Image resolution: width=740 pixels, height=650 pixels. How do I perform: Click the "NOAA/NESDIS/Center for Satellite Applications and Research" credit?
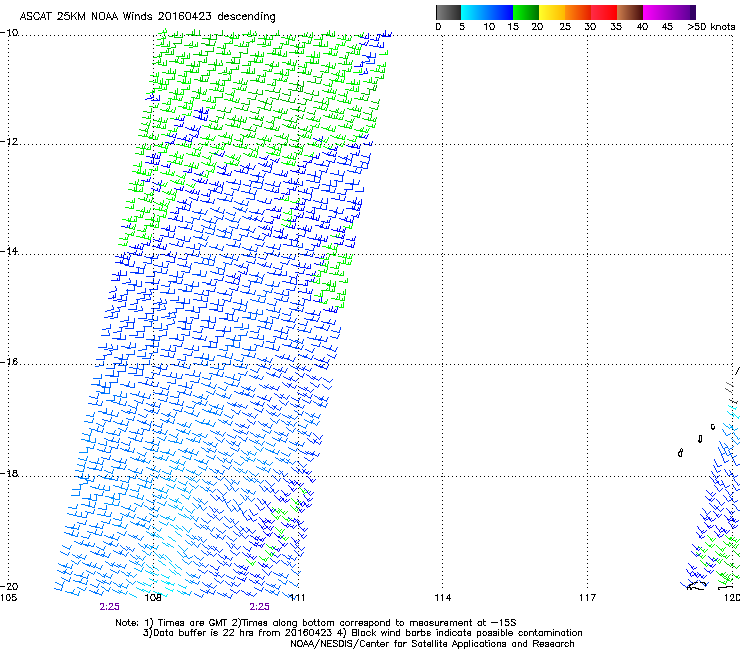click(x=432, y=644)
